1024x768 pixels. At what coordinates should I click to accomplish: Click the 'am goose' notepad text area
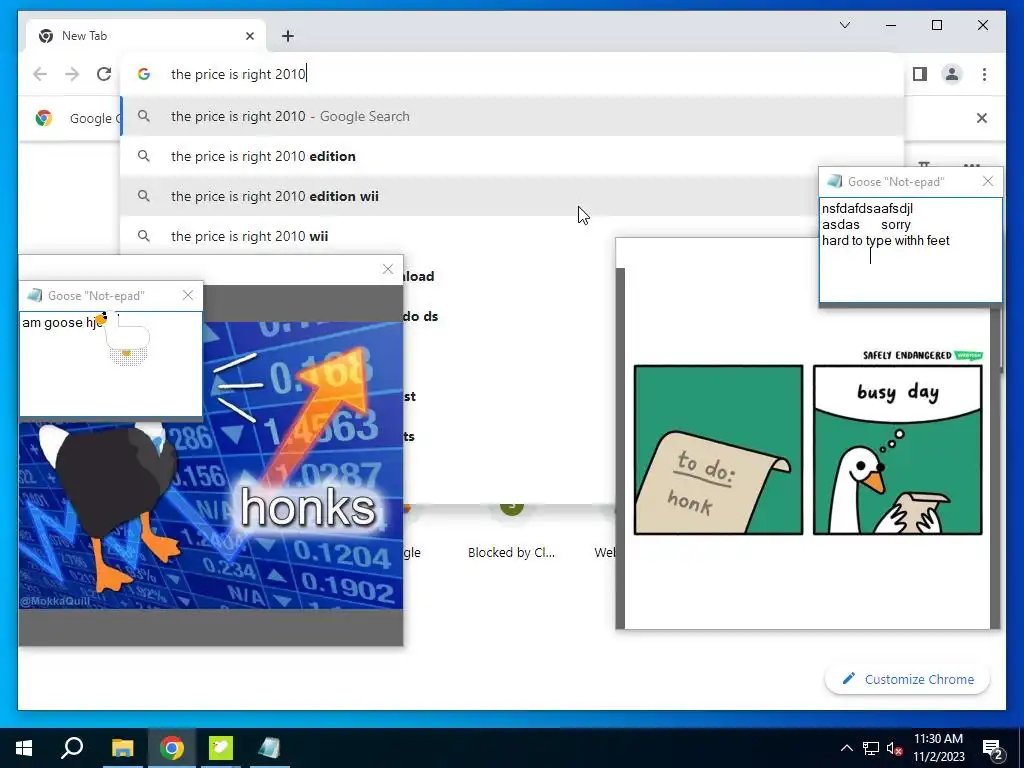pyautogui.click(x=111, y=363)
